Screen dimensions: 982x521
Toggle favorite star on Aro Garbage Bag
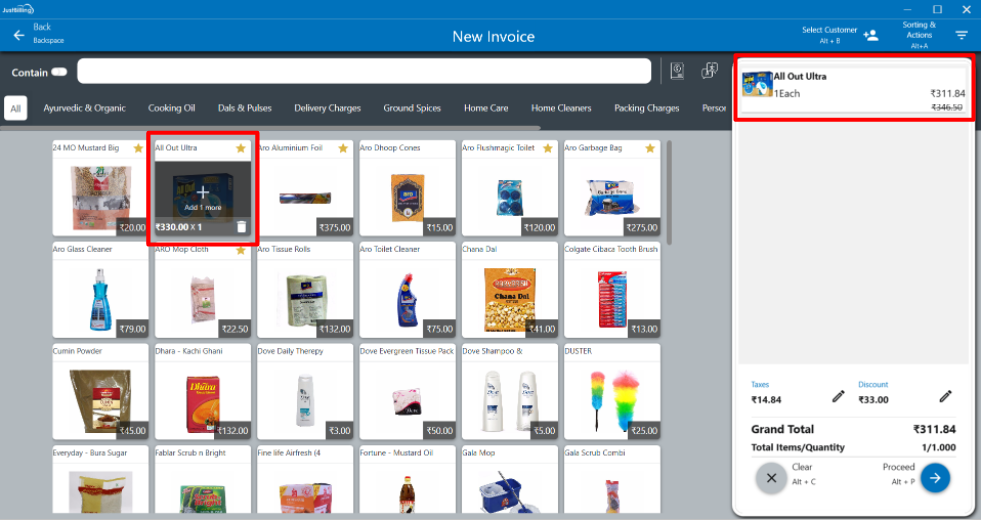coord(650,148)
